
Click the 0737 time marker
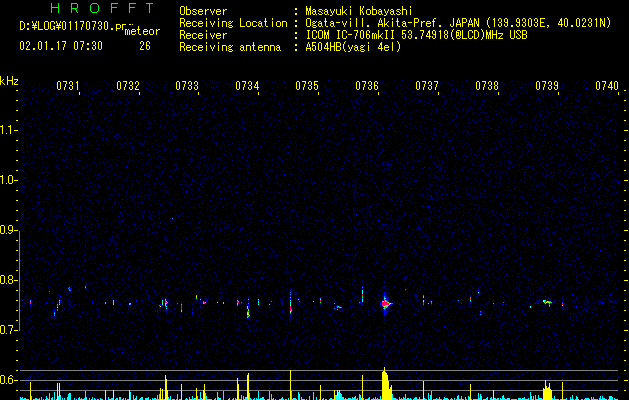tap(427, 85)
